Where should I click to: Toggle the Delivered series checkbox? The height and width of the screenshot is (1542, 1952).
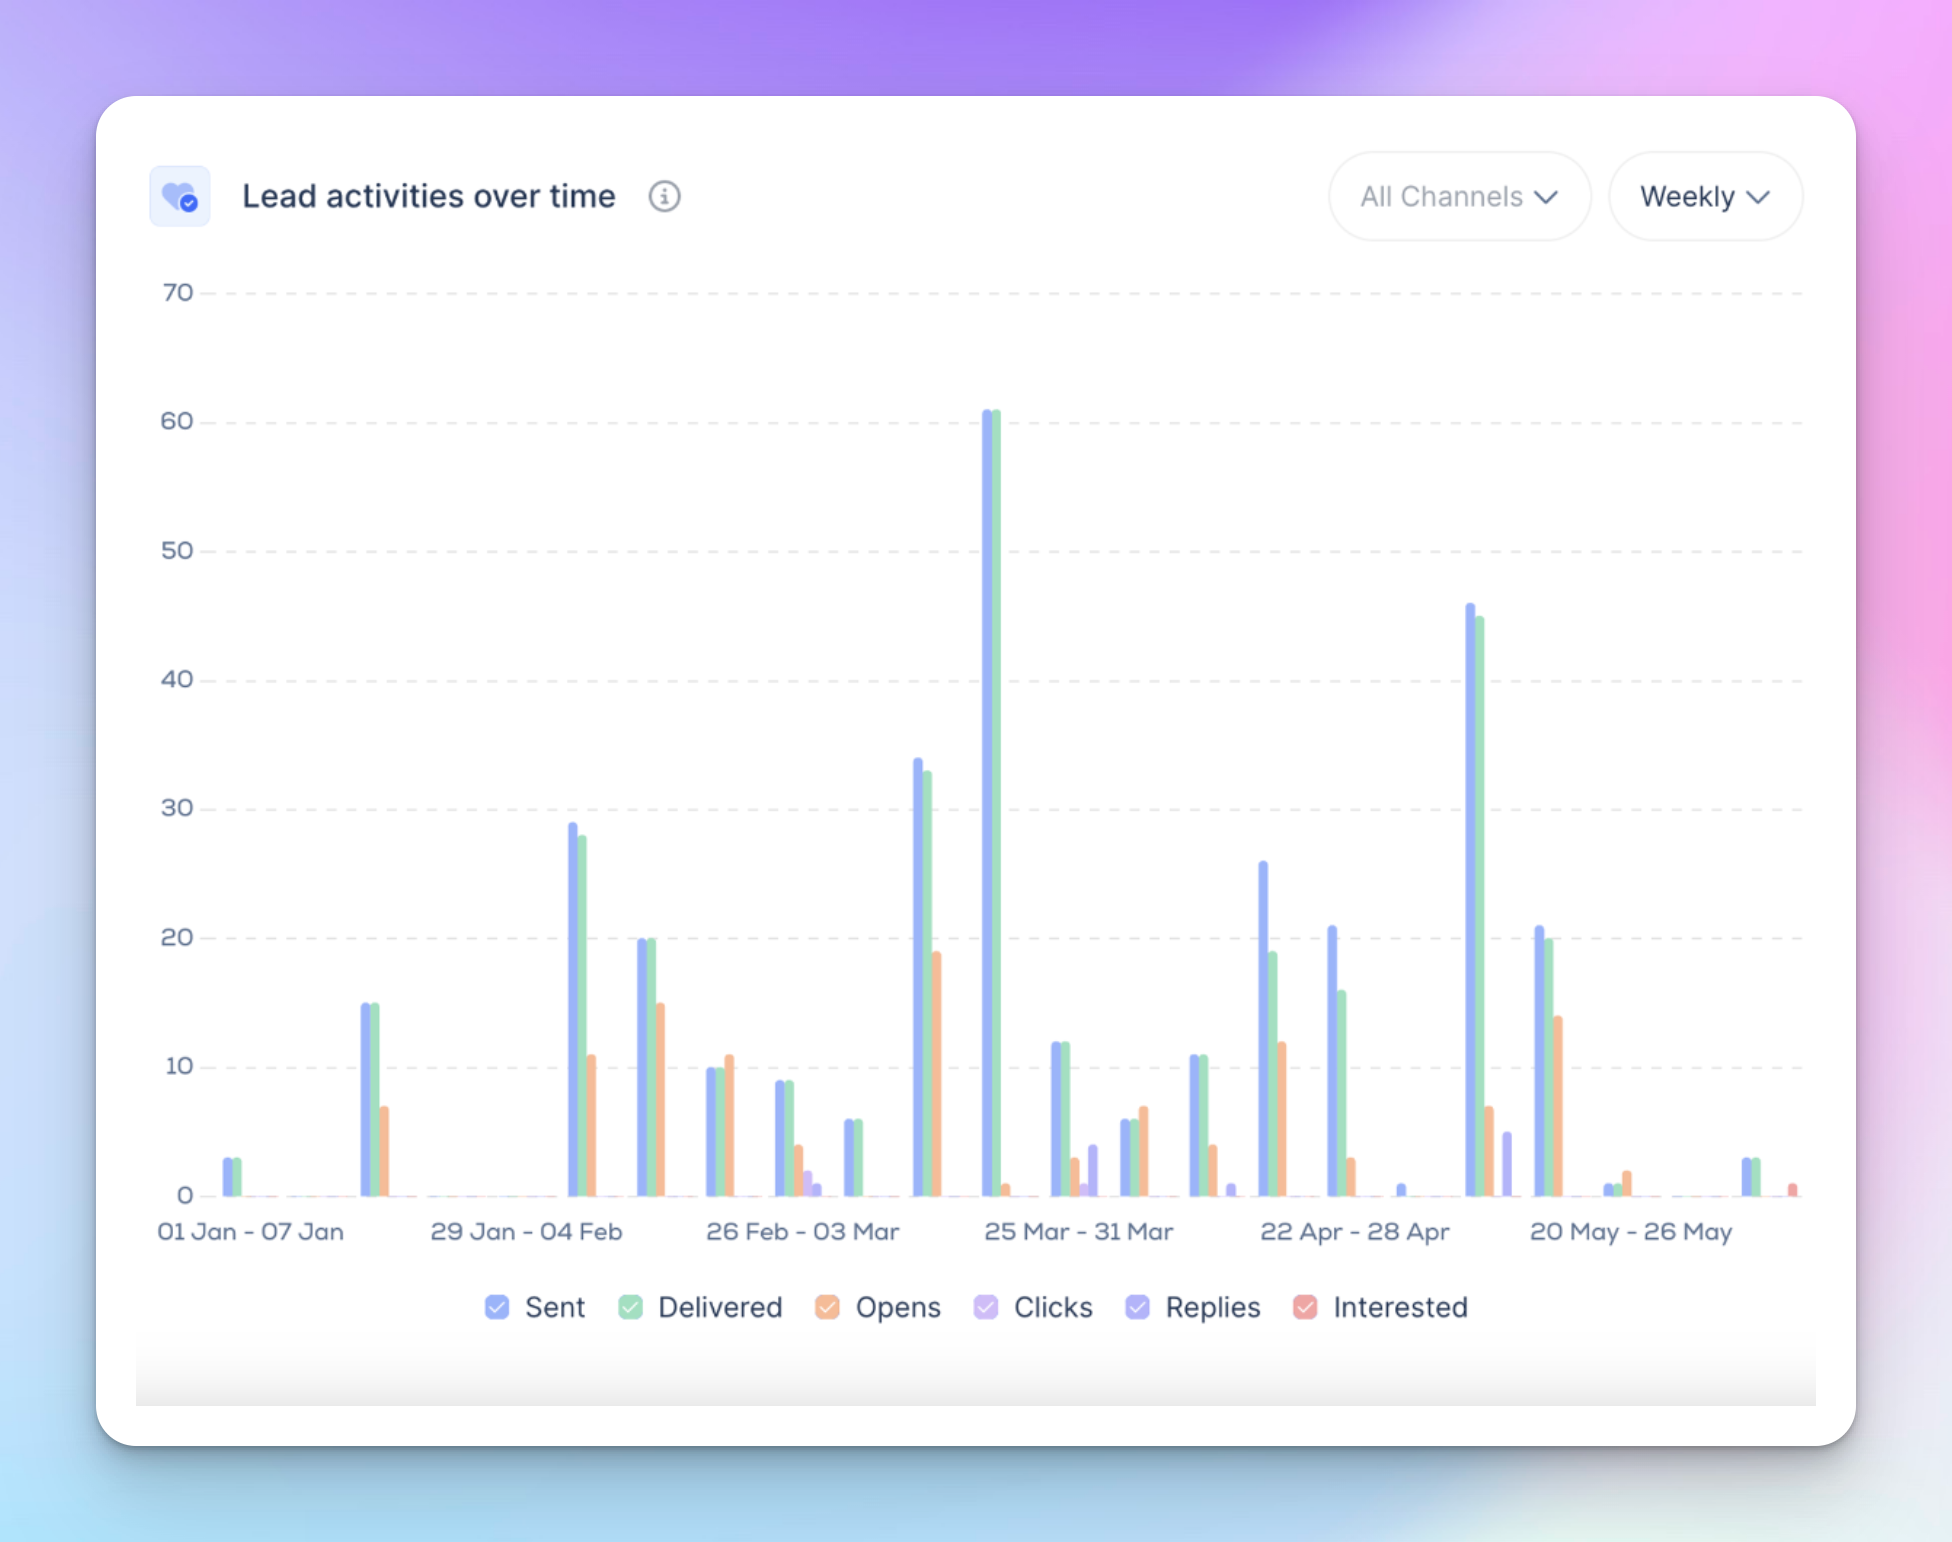(630, 1307)
